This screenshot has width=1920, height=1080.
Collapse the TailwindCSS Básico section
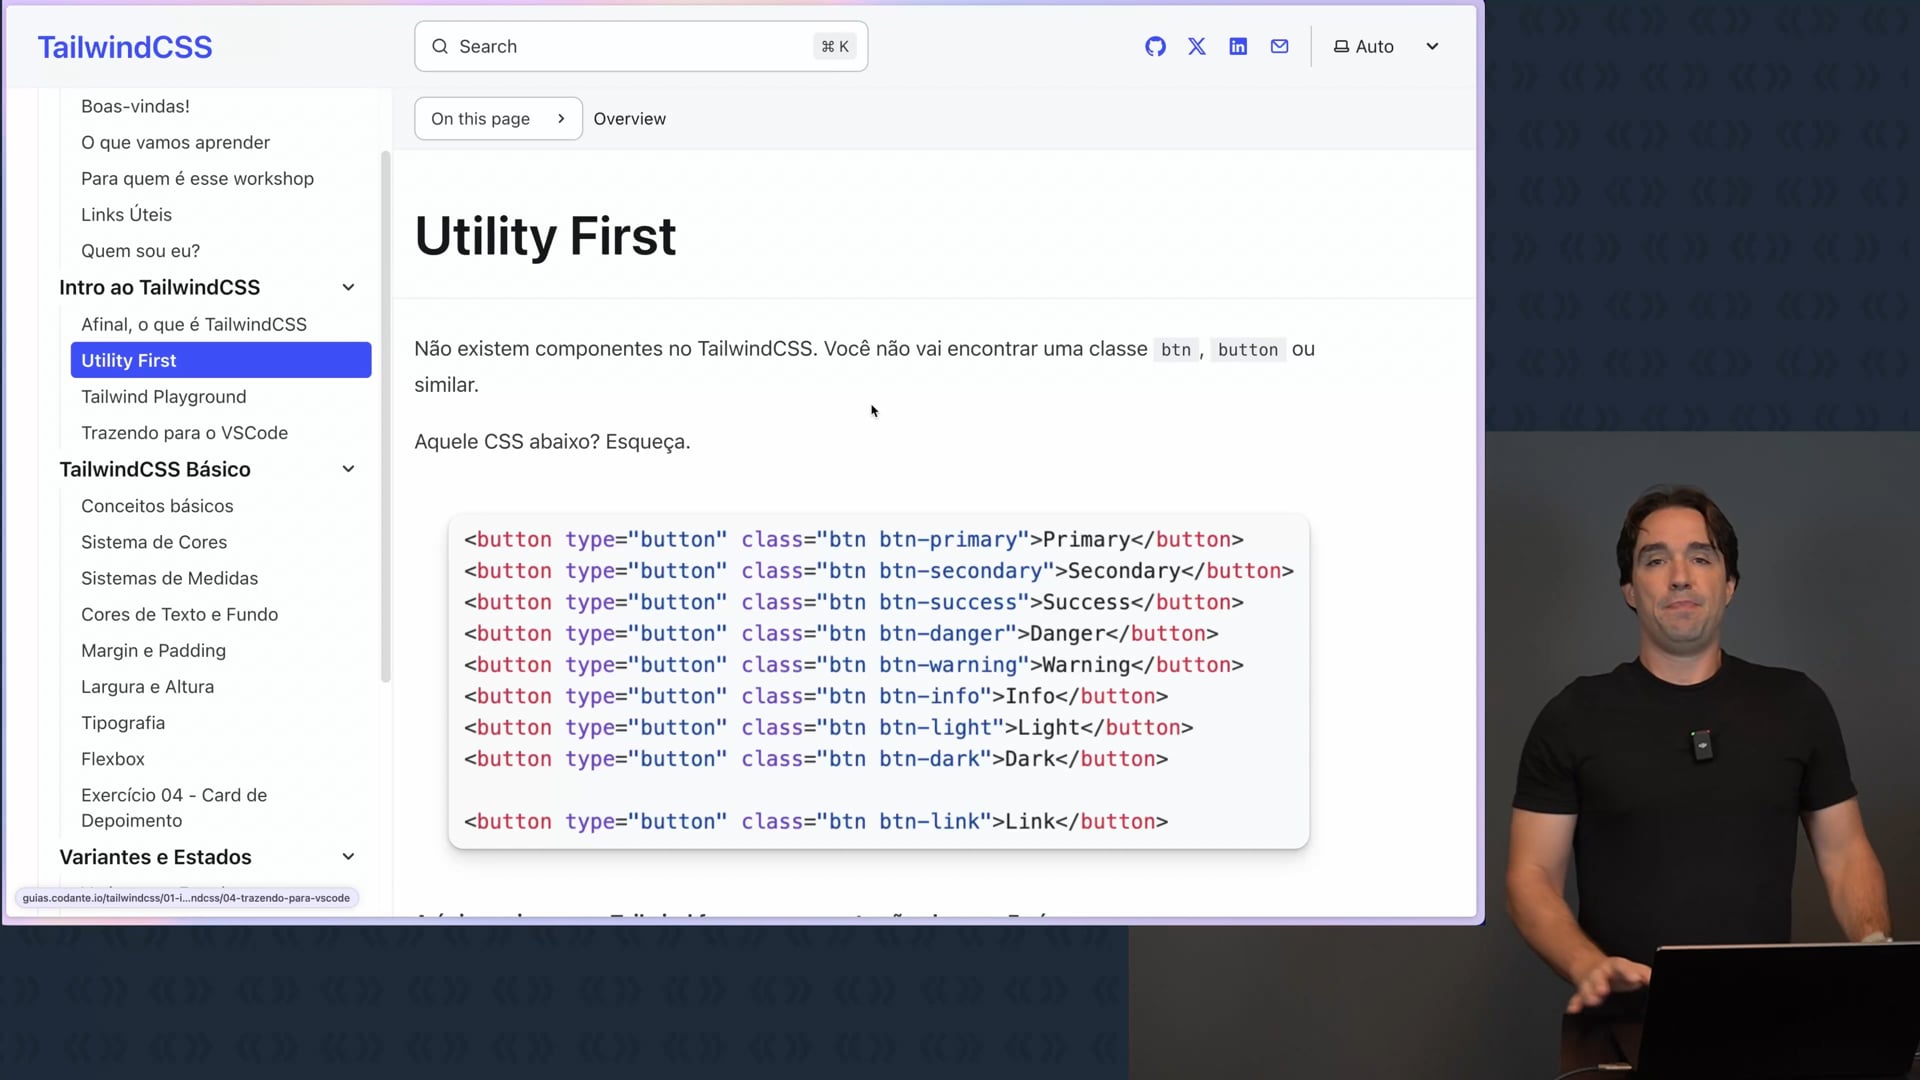tap(348, 469)
